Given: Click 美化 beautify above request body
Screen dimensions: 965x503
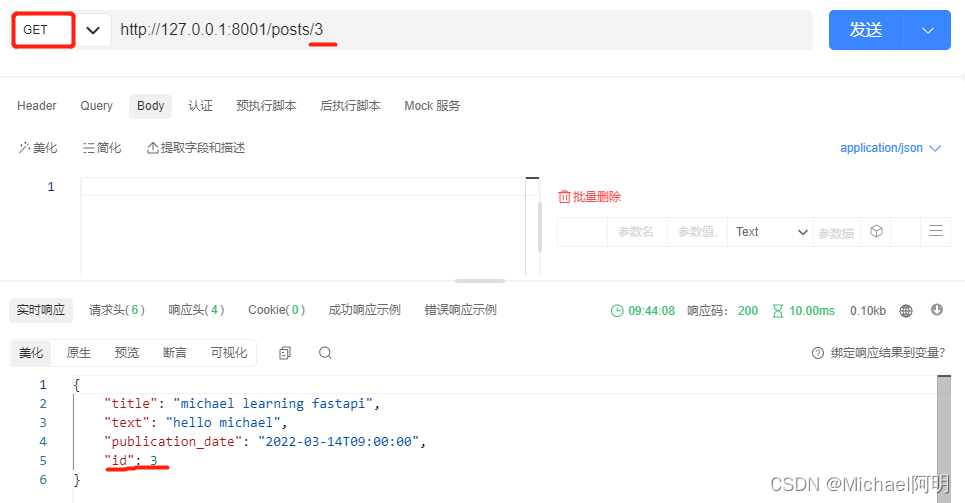Looking at the screenshot, I should click(x=38, y=148).
